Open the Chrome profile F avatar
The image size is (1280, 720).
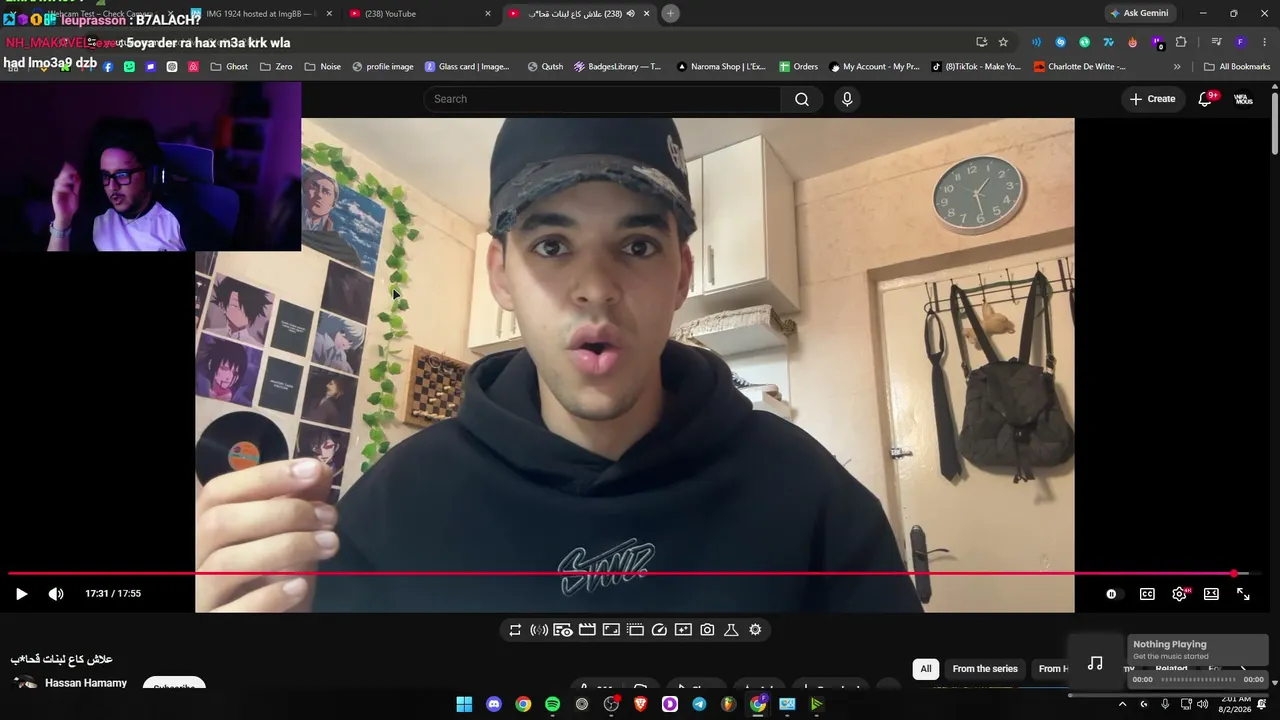[x=1241, y=42]
